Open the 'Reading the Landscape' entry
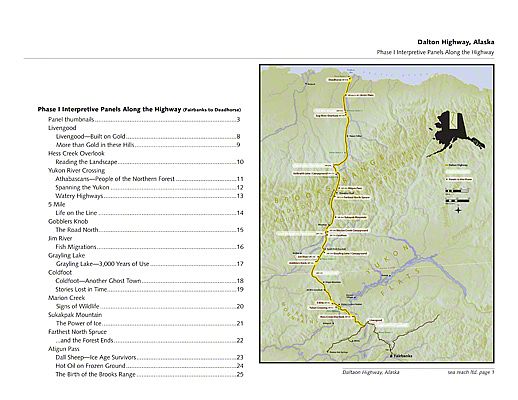 point(150,162)
